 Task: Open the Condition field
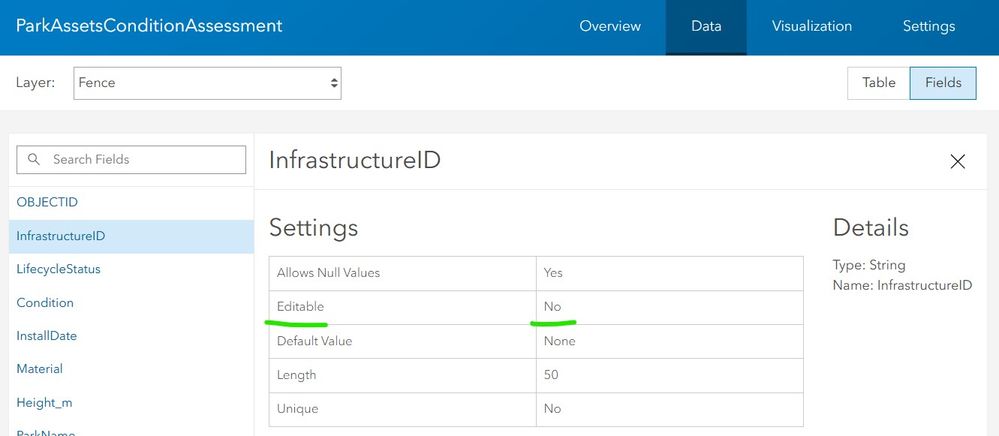(x=45, y=303)
